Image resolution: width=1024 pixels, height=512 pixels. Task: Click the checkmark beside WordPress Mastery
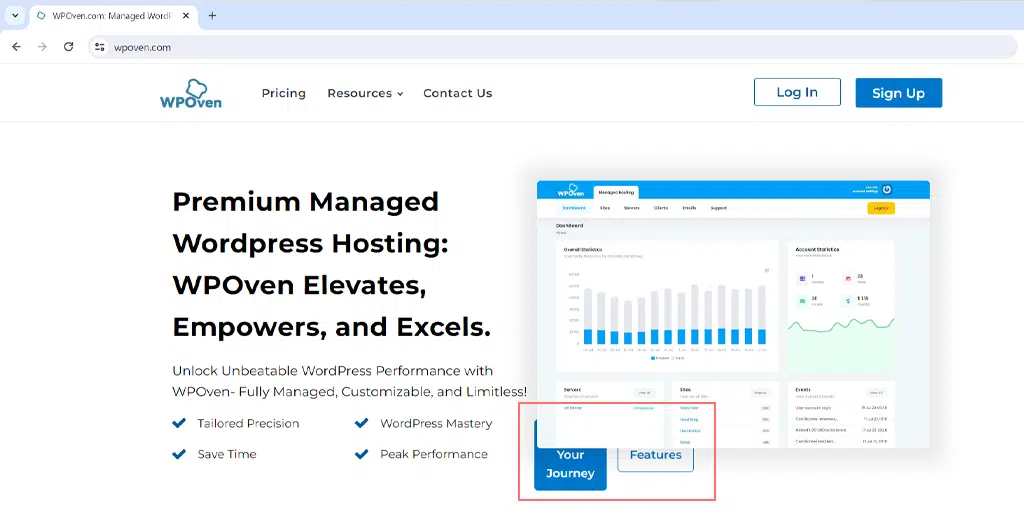362,423
